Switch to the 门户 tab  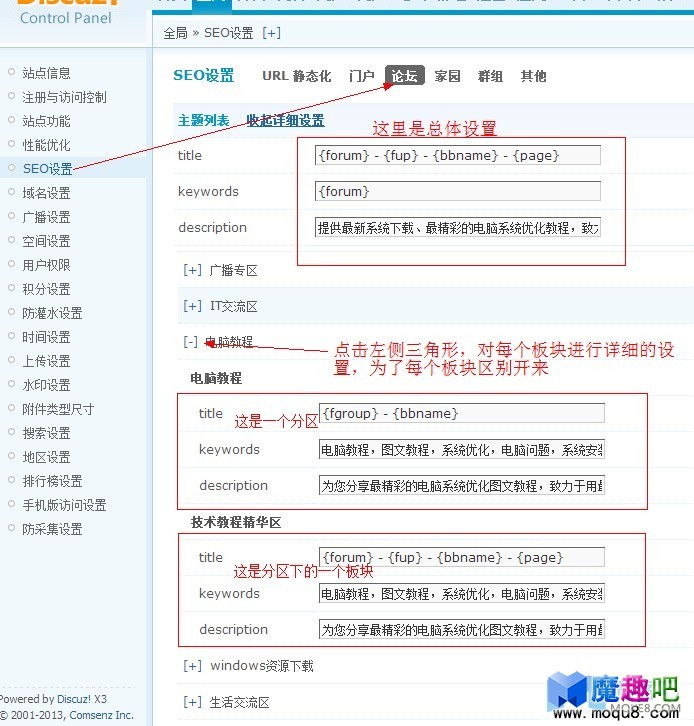tap(362, 76)
